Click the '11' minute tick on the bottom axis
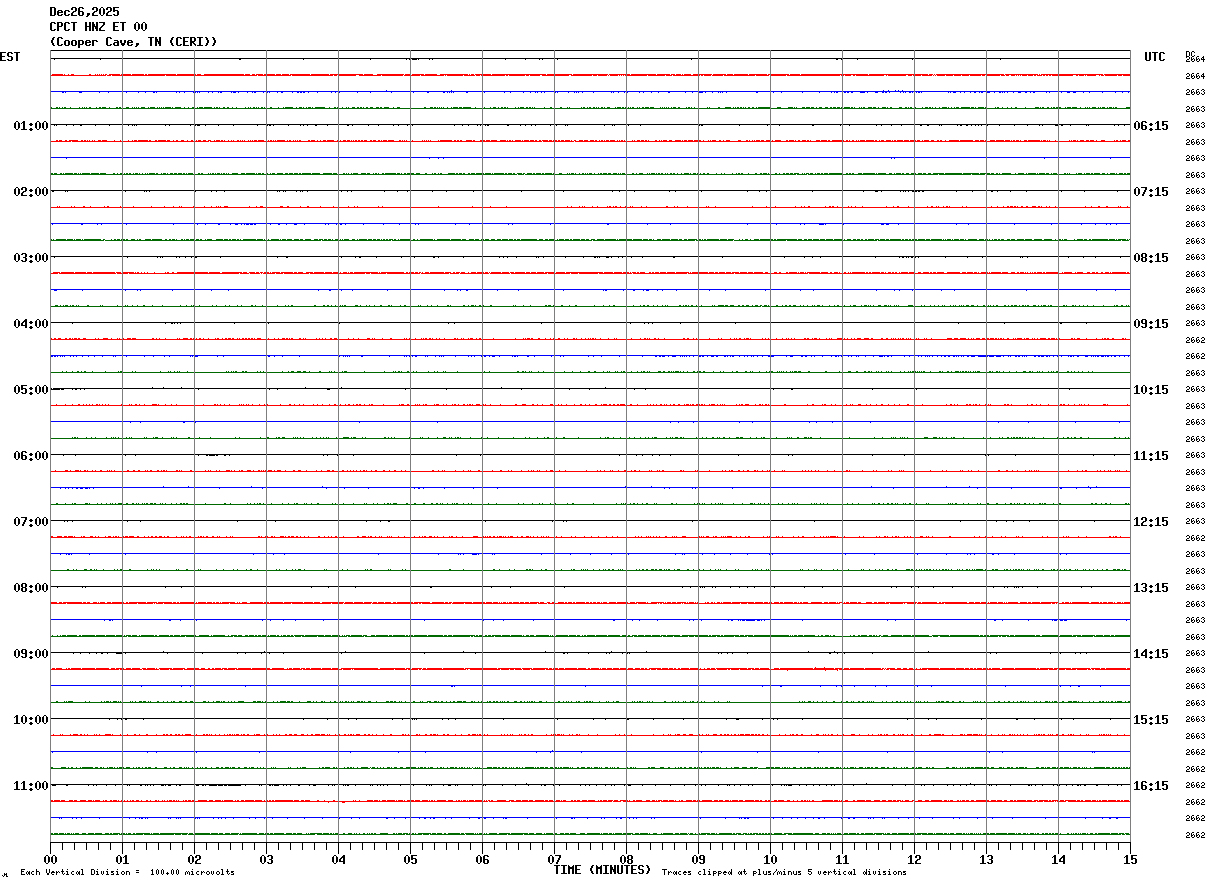The width and height of the screenshot is (1210, 886). [x=843, y=859]
